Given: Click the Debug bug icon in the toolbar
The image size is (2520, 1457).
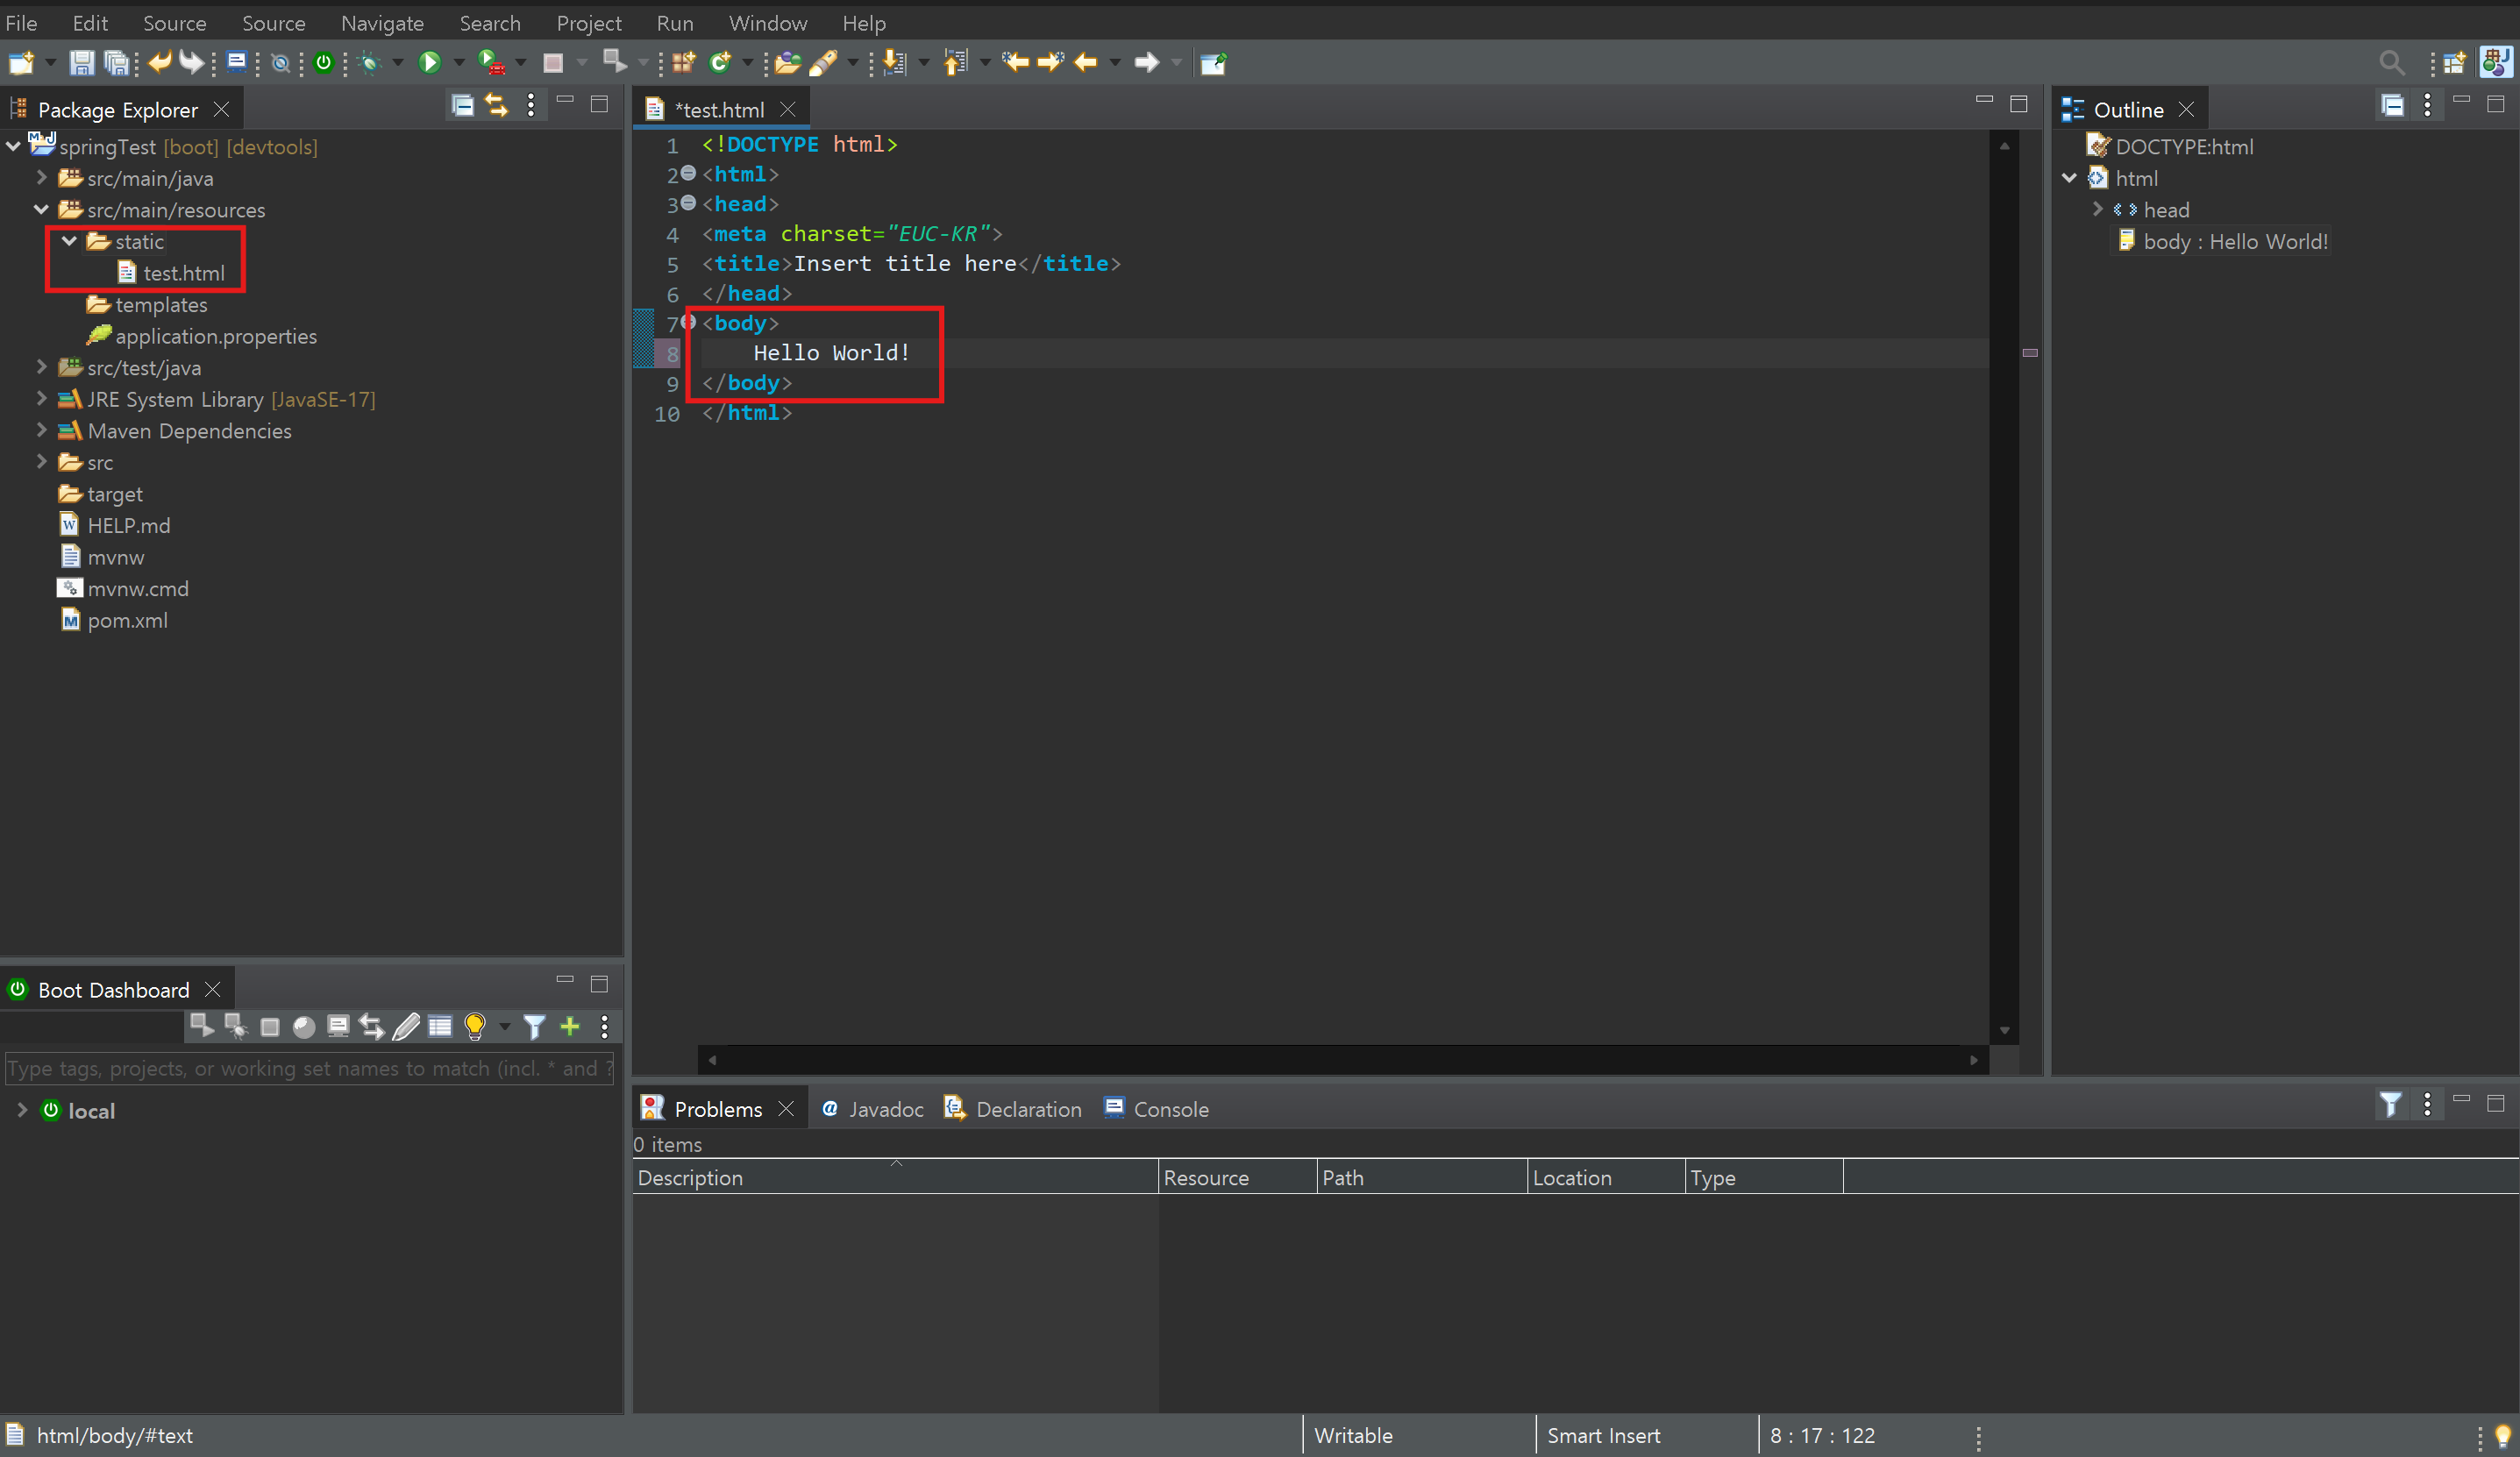Looking at the screenshot, I should (370, 63).
